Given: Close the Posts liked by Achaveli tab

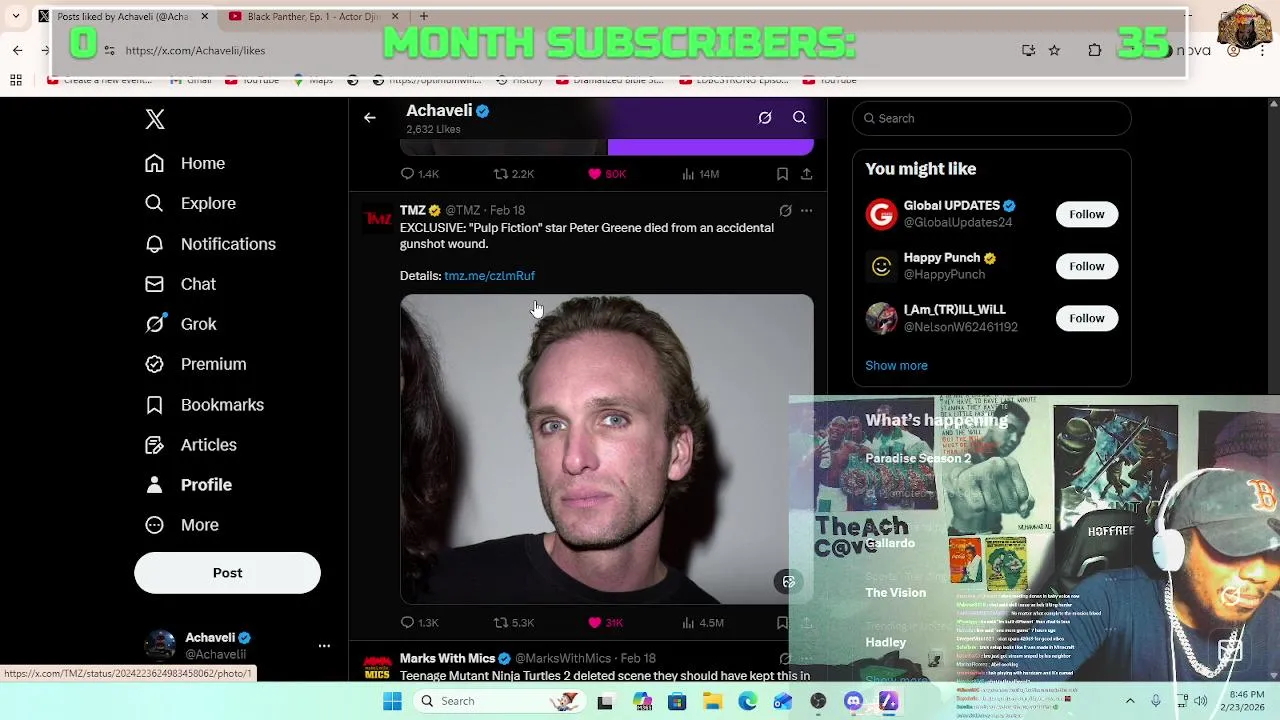Looking at the screenshot, I should coord(204,16).
